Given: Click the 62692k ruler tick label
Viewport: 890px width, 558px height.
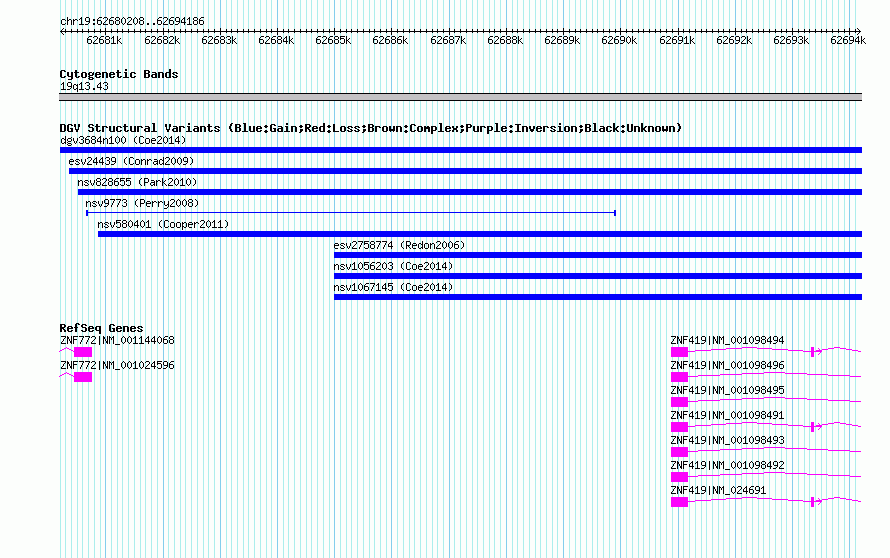Looking at the screenshot, I should 734,40.
